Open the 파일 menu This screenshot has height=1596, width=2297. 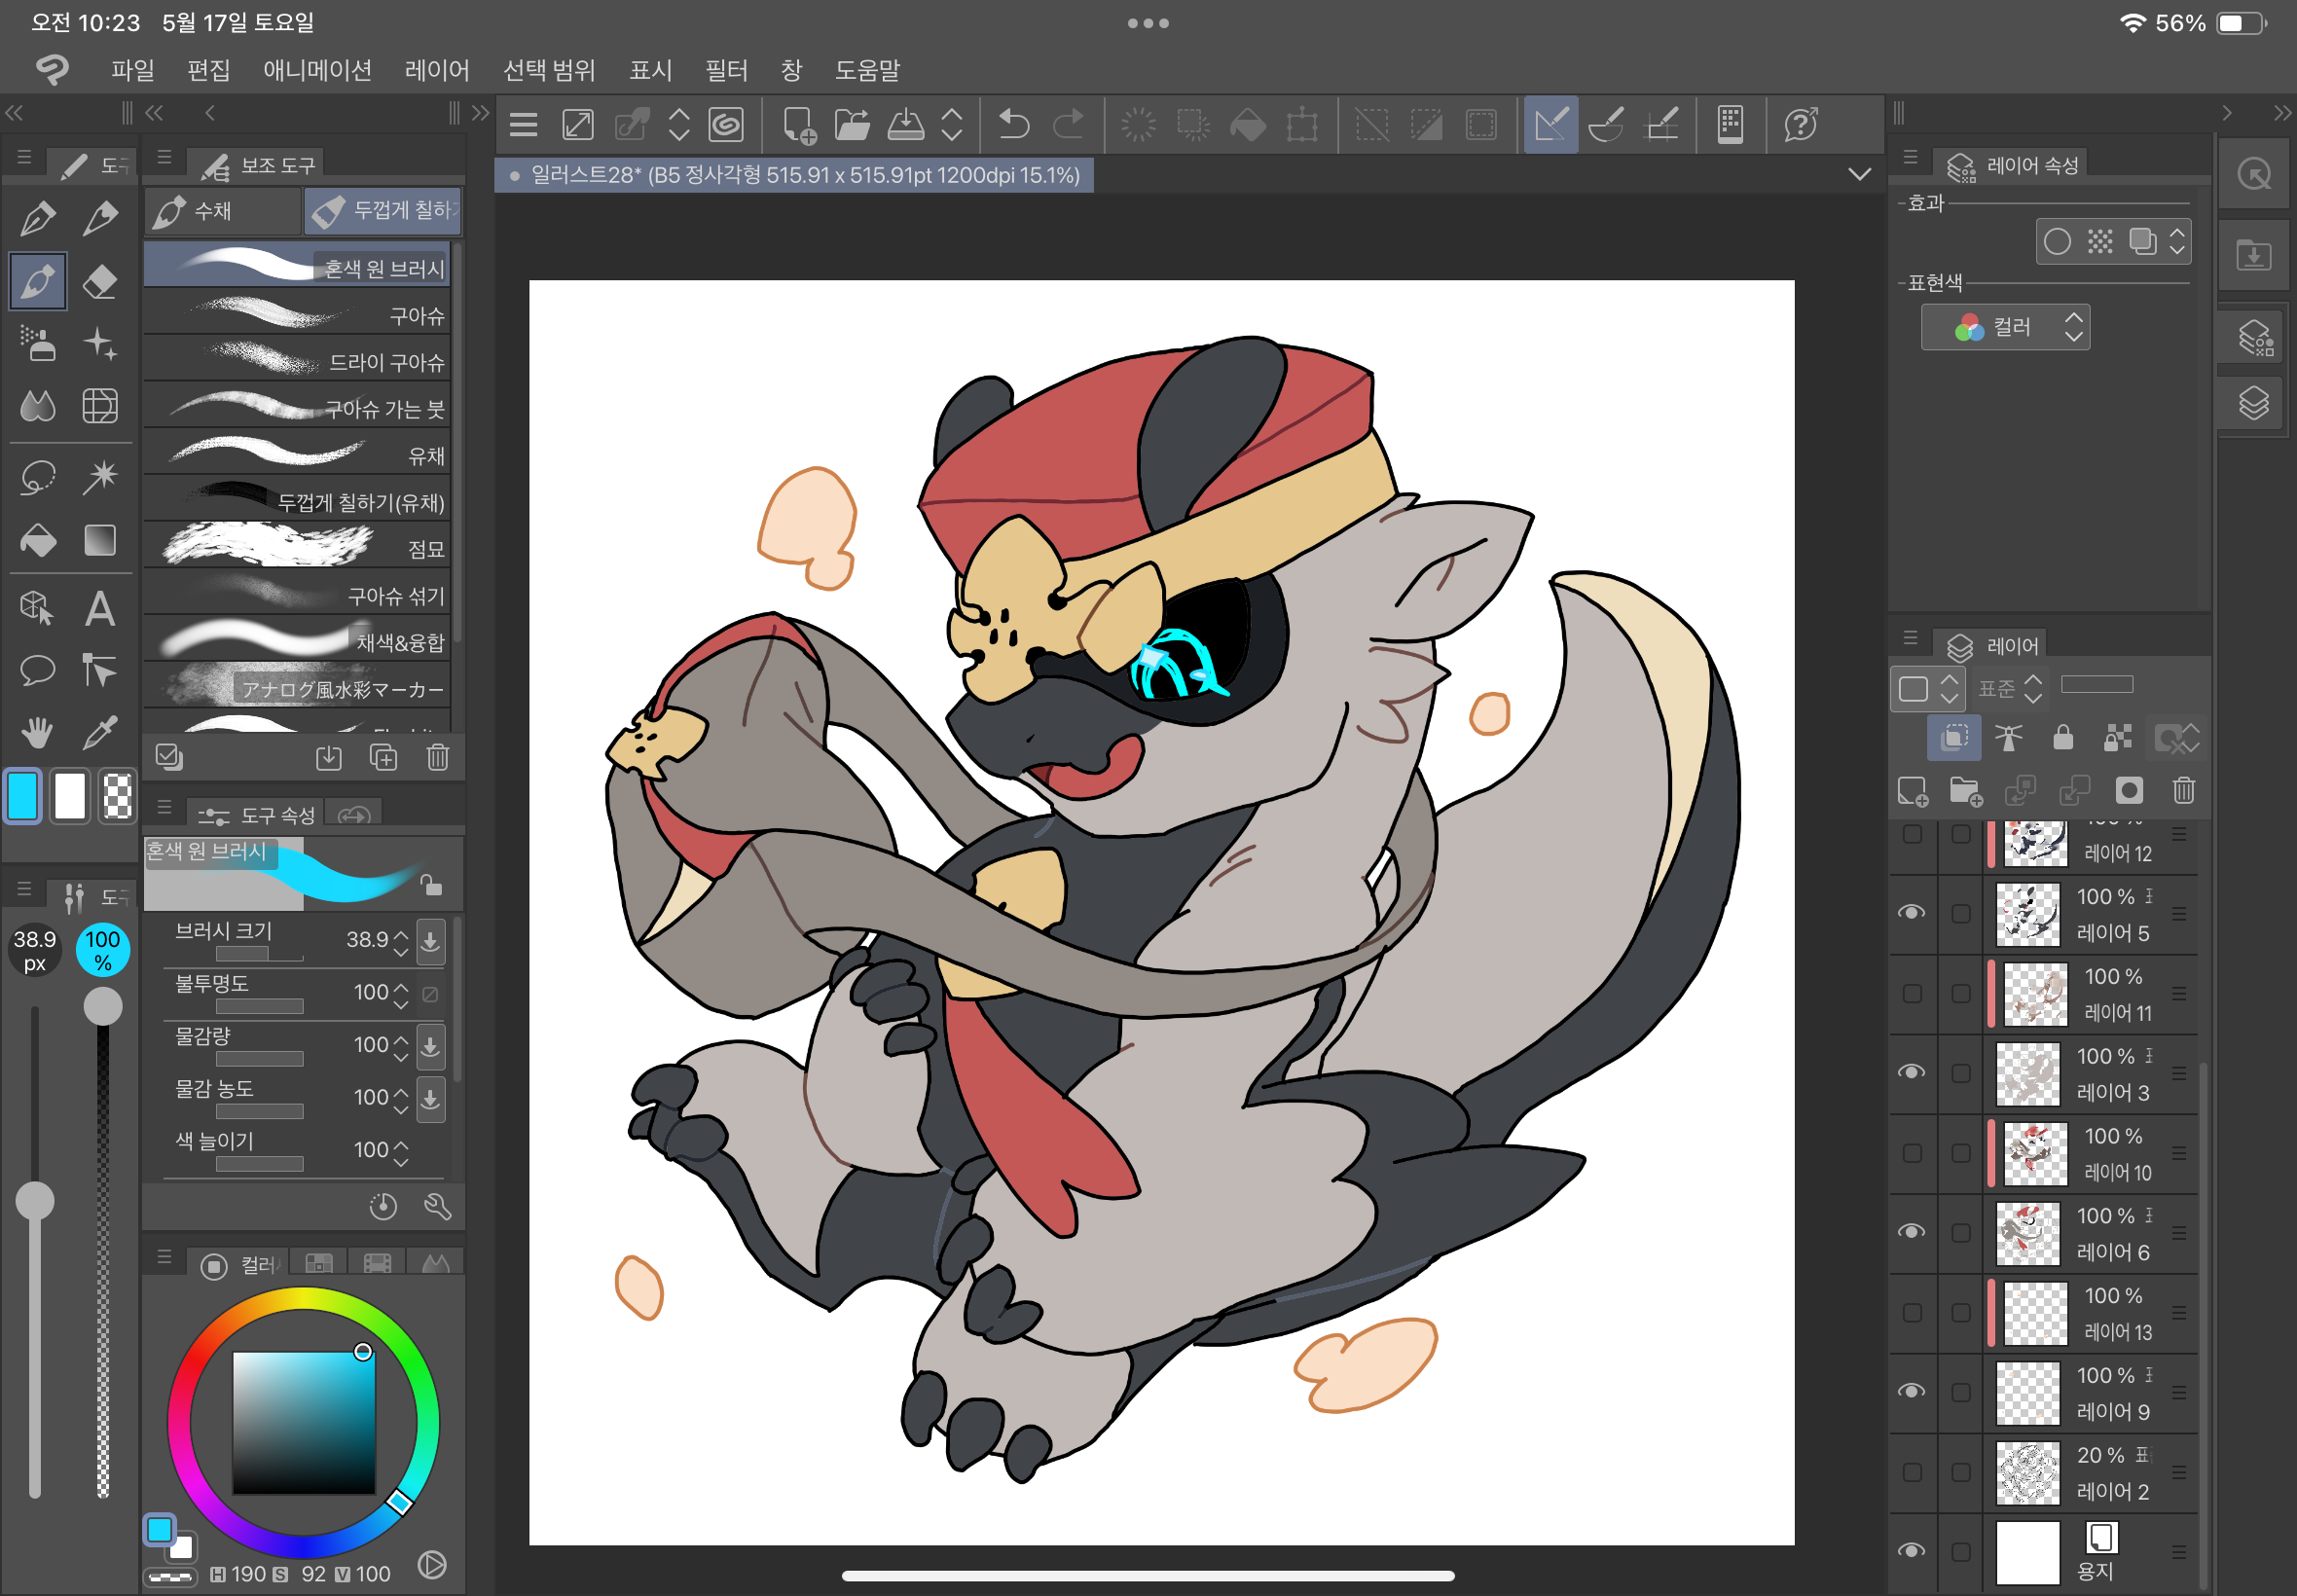click(132, 70)
